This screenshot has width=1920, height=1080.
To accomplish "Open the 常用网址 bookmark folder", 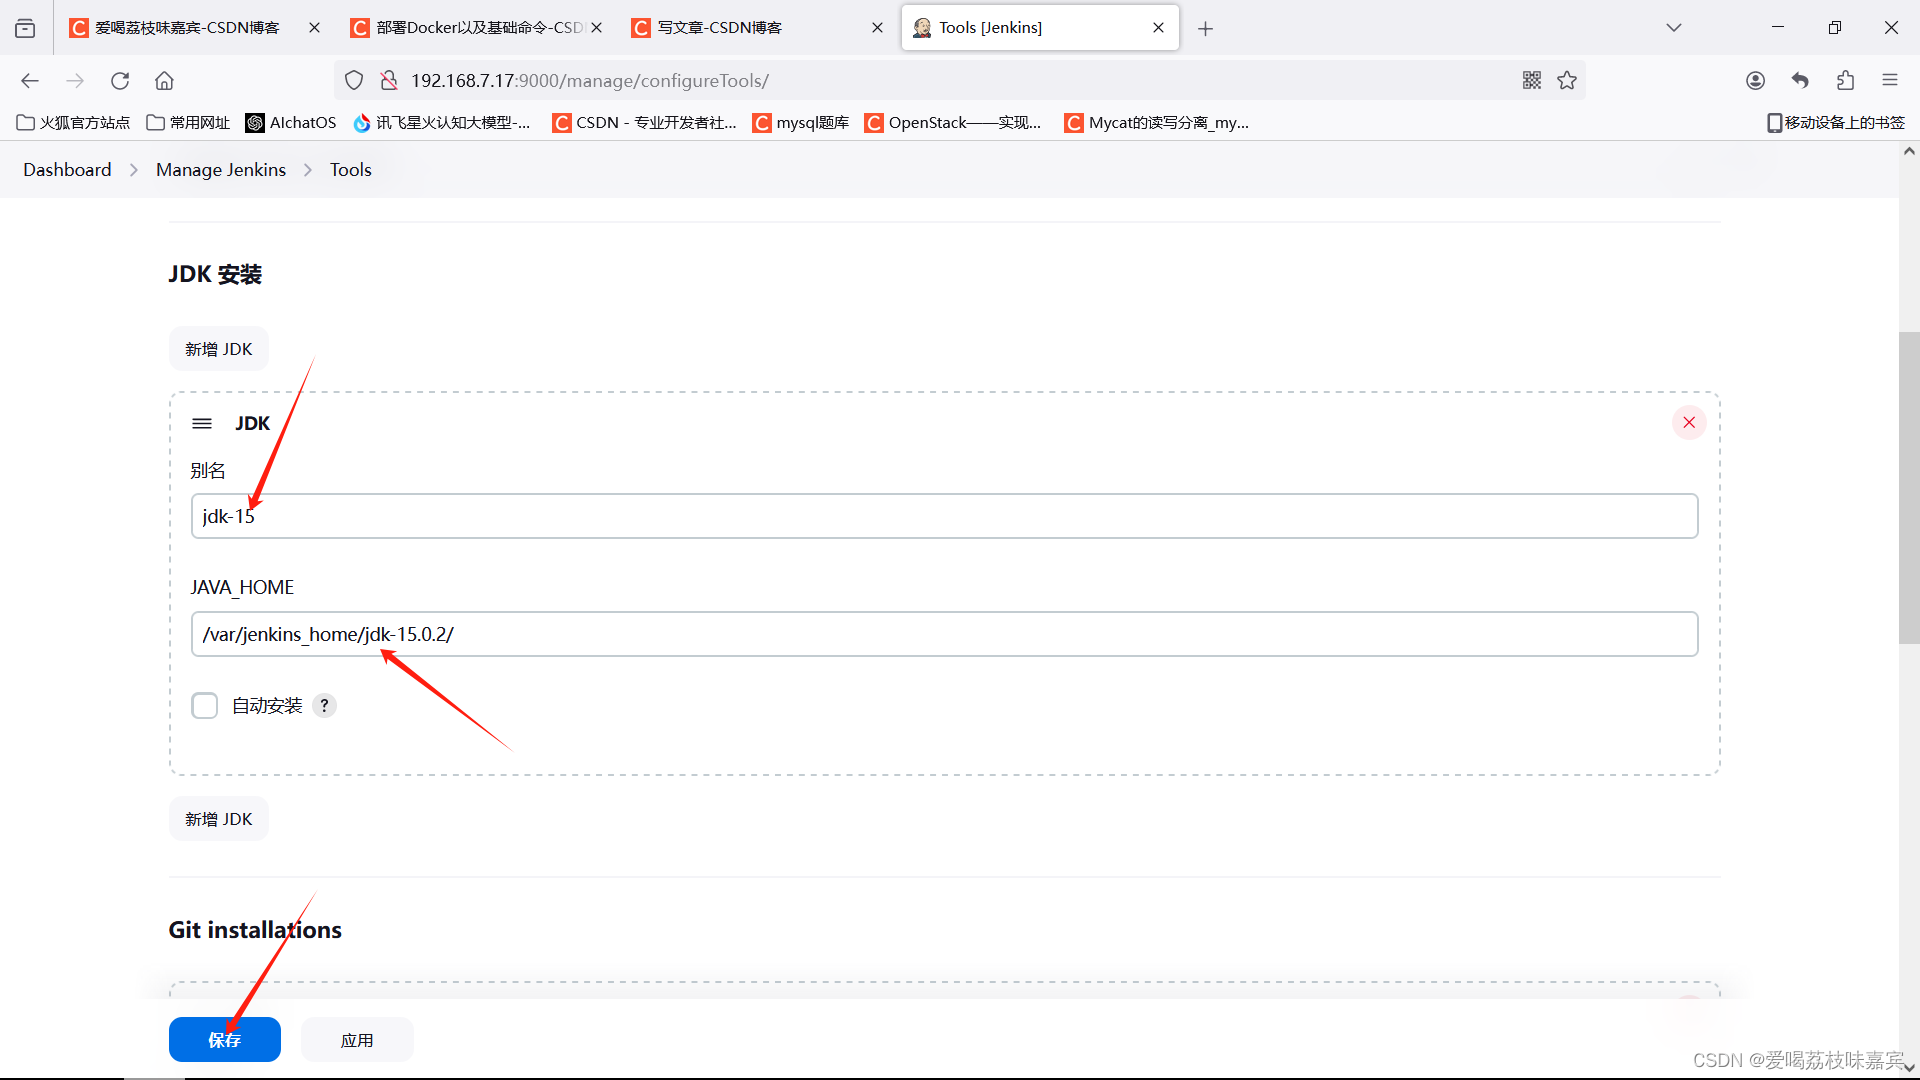I will tap(188, 123).
